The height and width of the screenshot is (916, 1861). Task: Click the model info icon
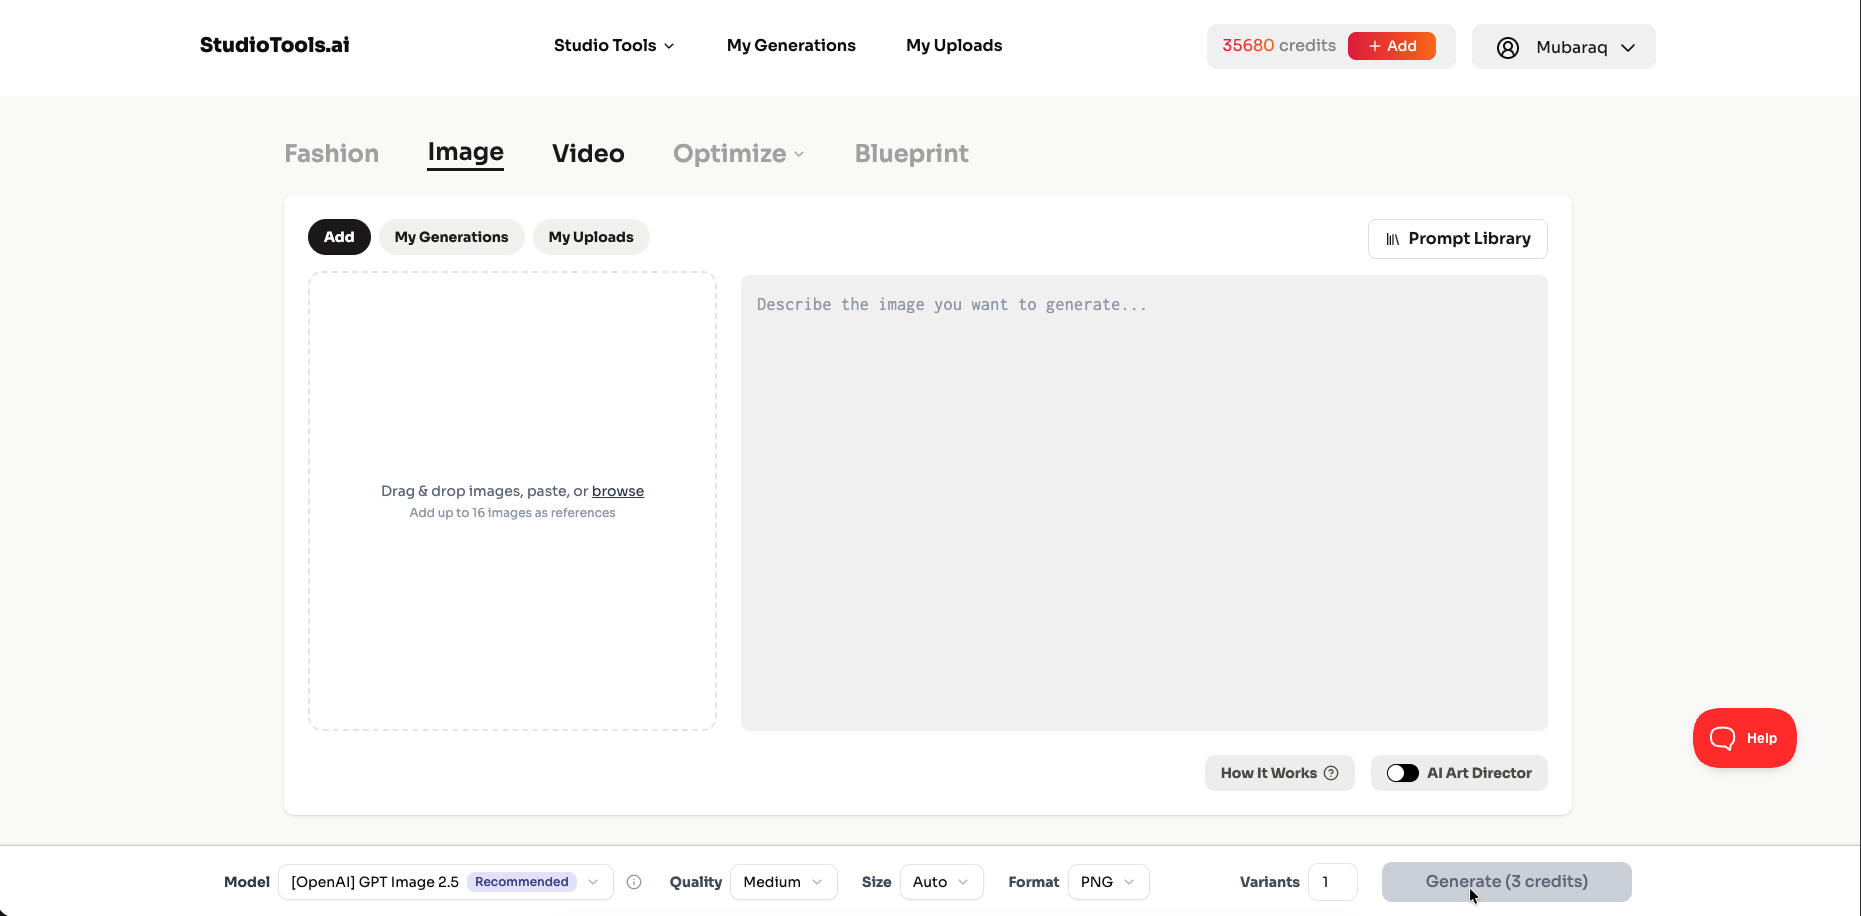634,882
